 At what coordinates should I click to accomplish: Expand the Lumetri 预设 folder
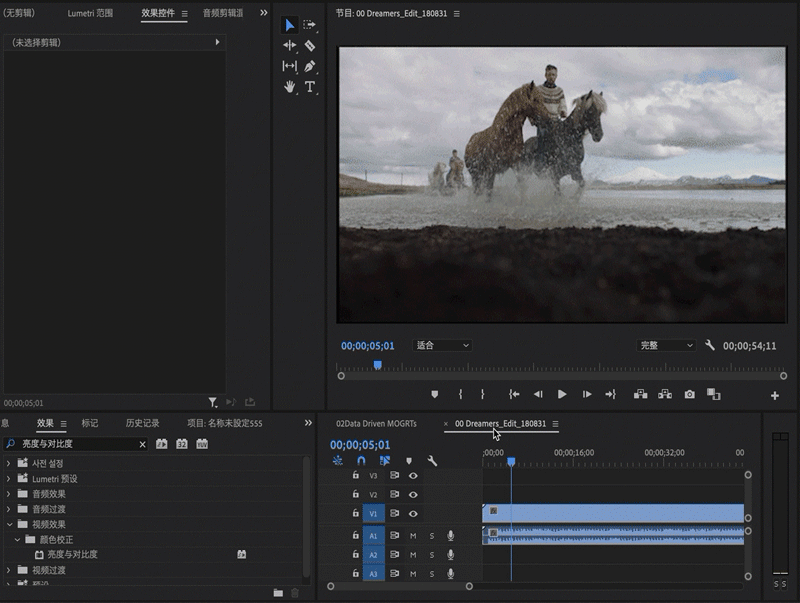9,479
